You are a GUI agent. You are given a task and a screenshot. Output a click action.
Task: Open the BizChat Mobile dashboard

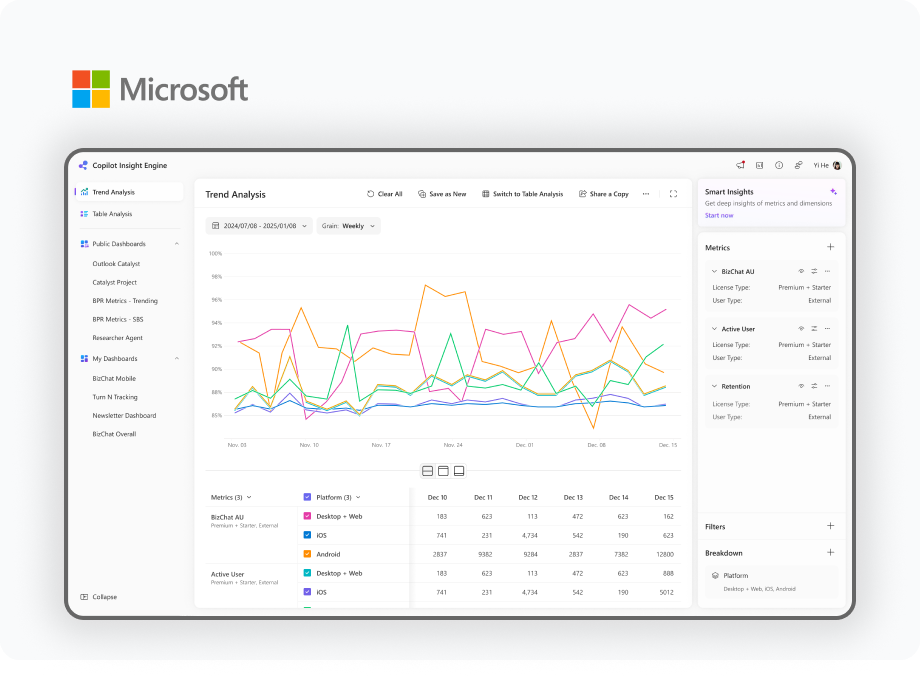coord(114,378)
